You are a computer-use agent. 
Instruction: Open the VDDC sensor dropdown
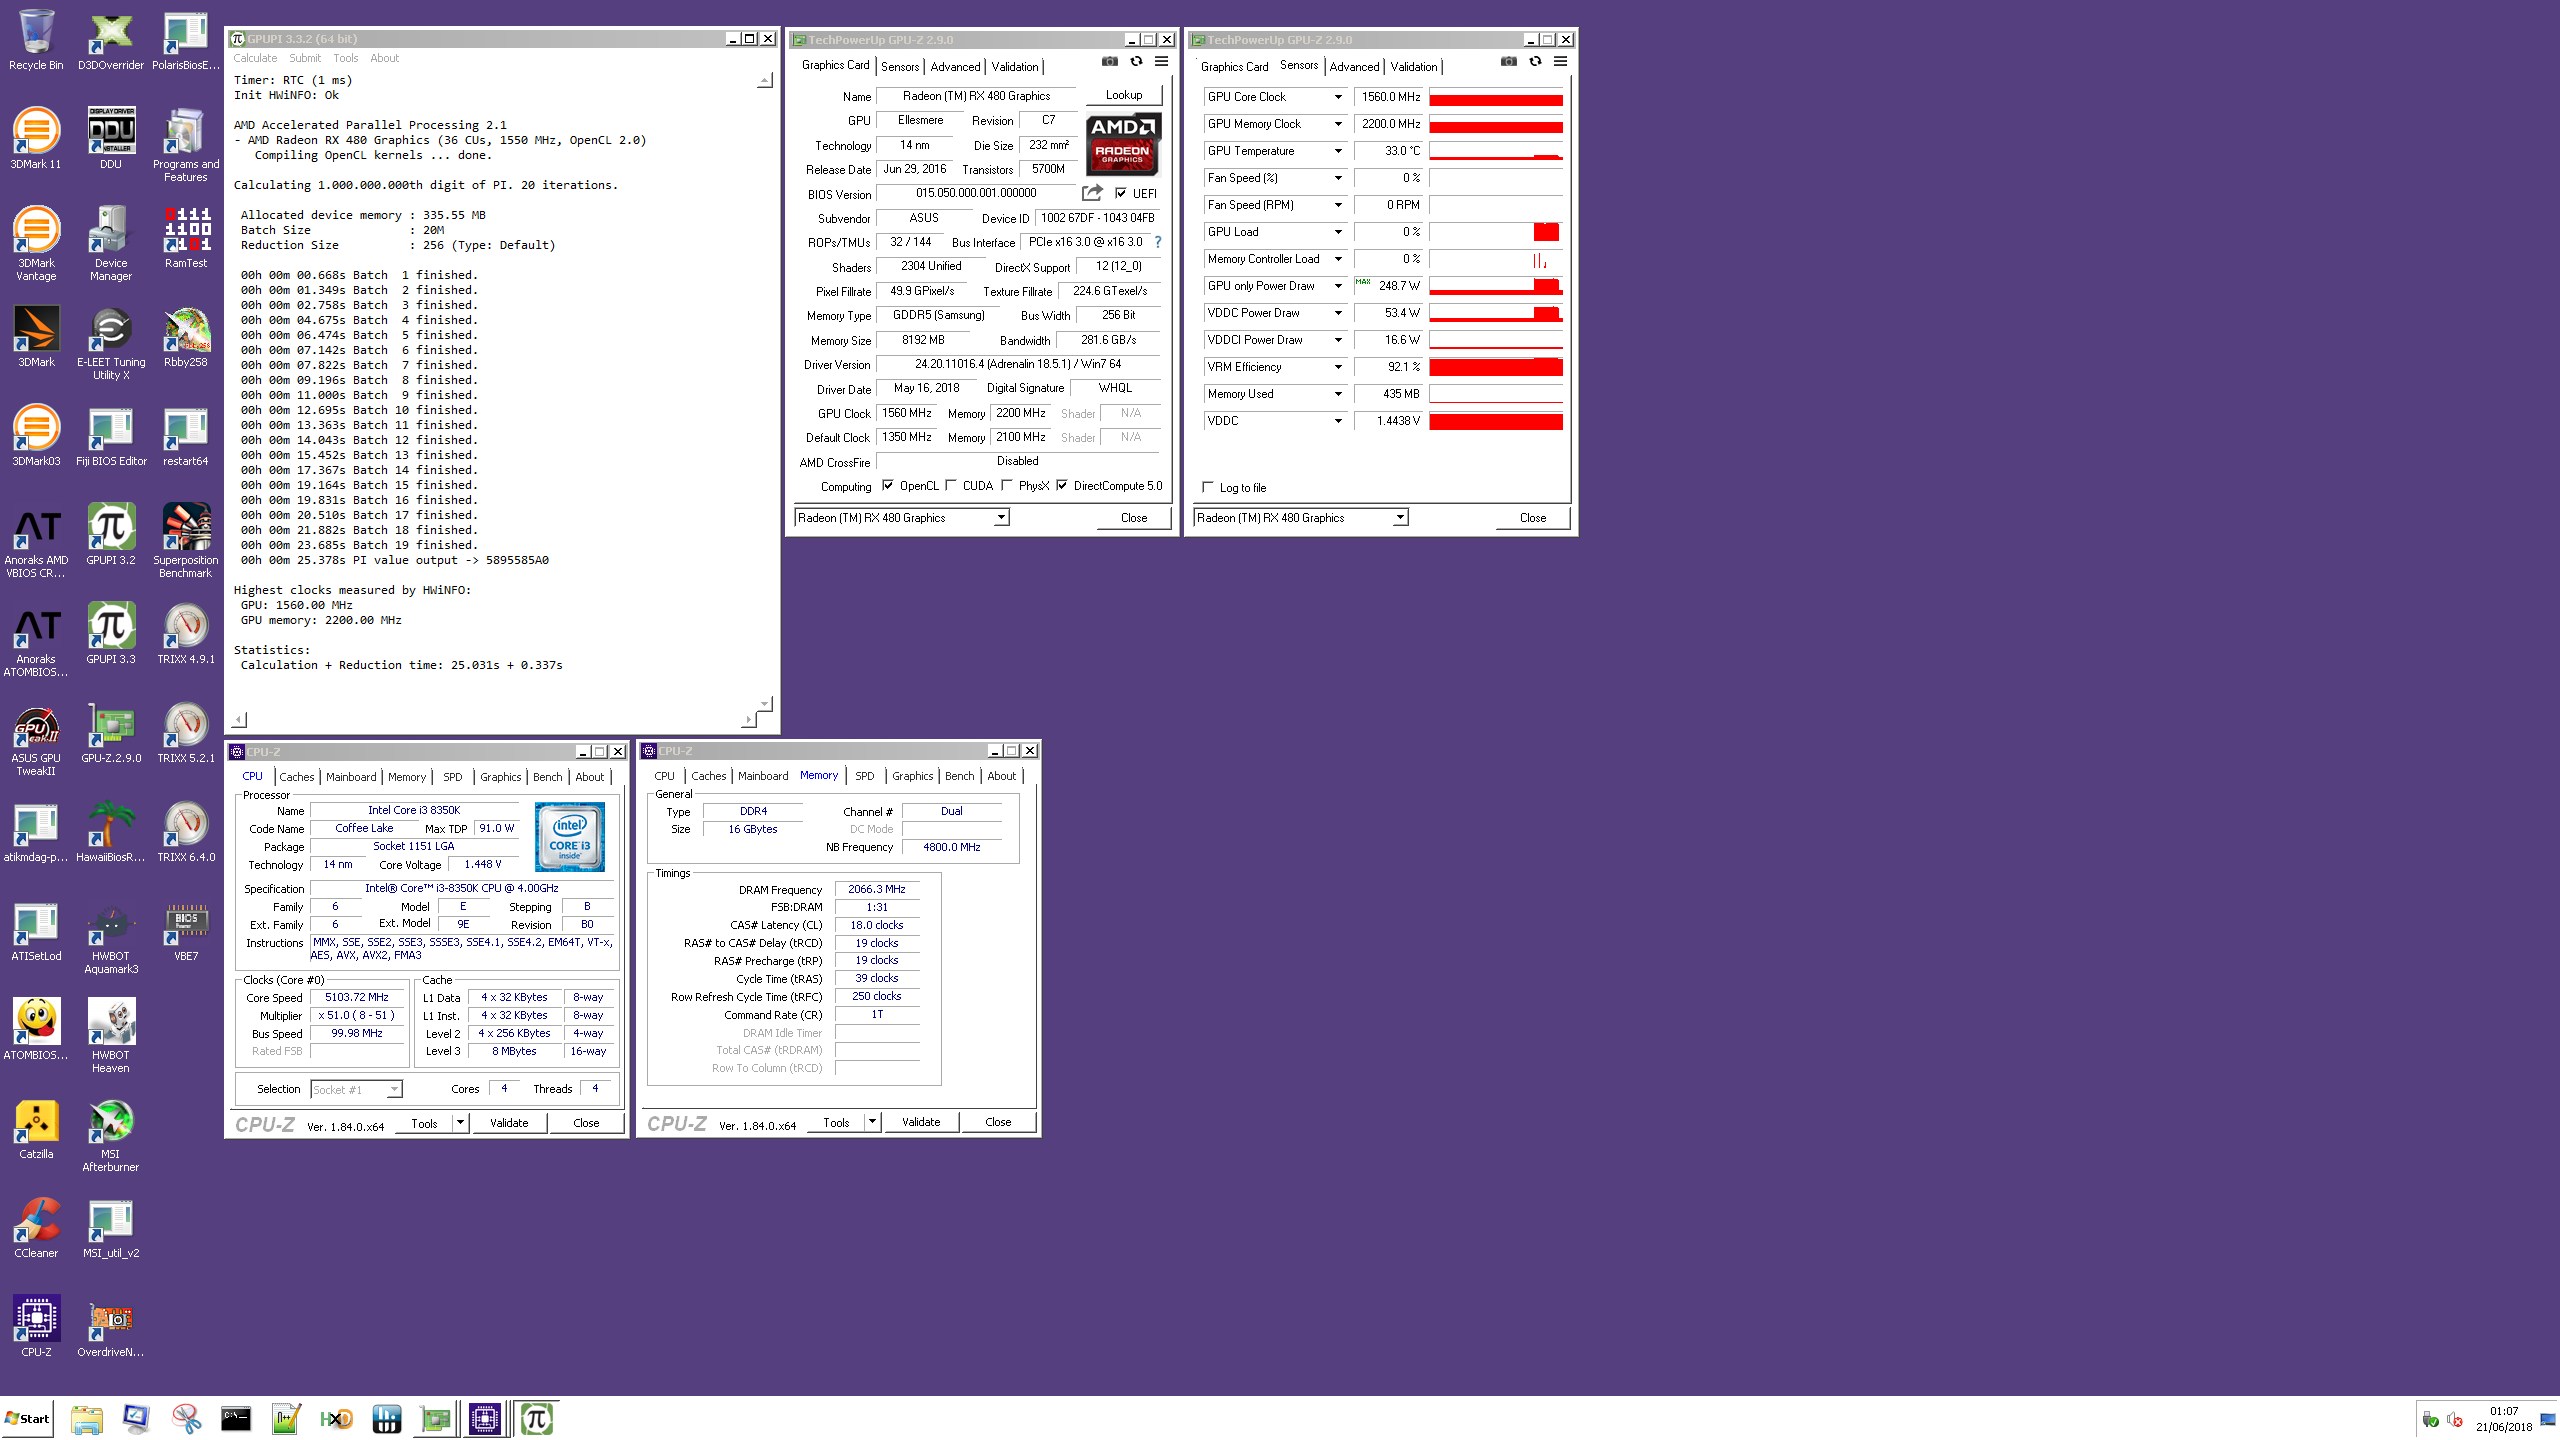pos(1338,421)
